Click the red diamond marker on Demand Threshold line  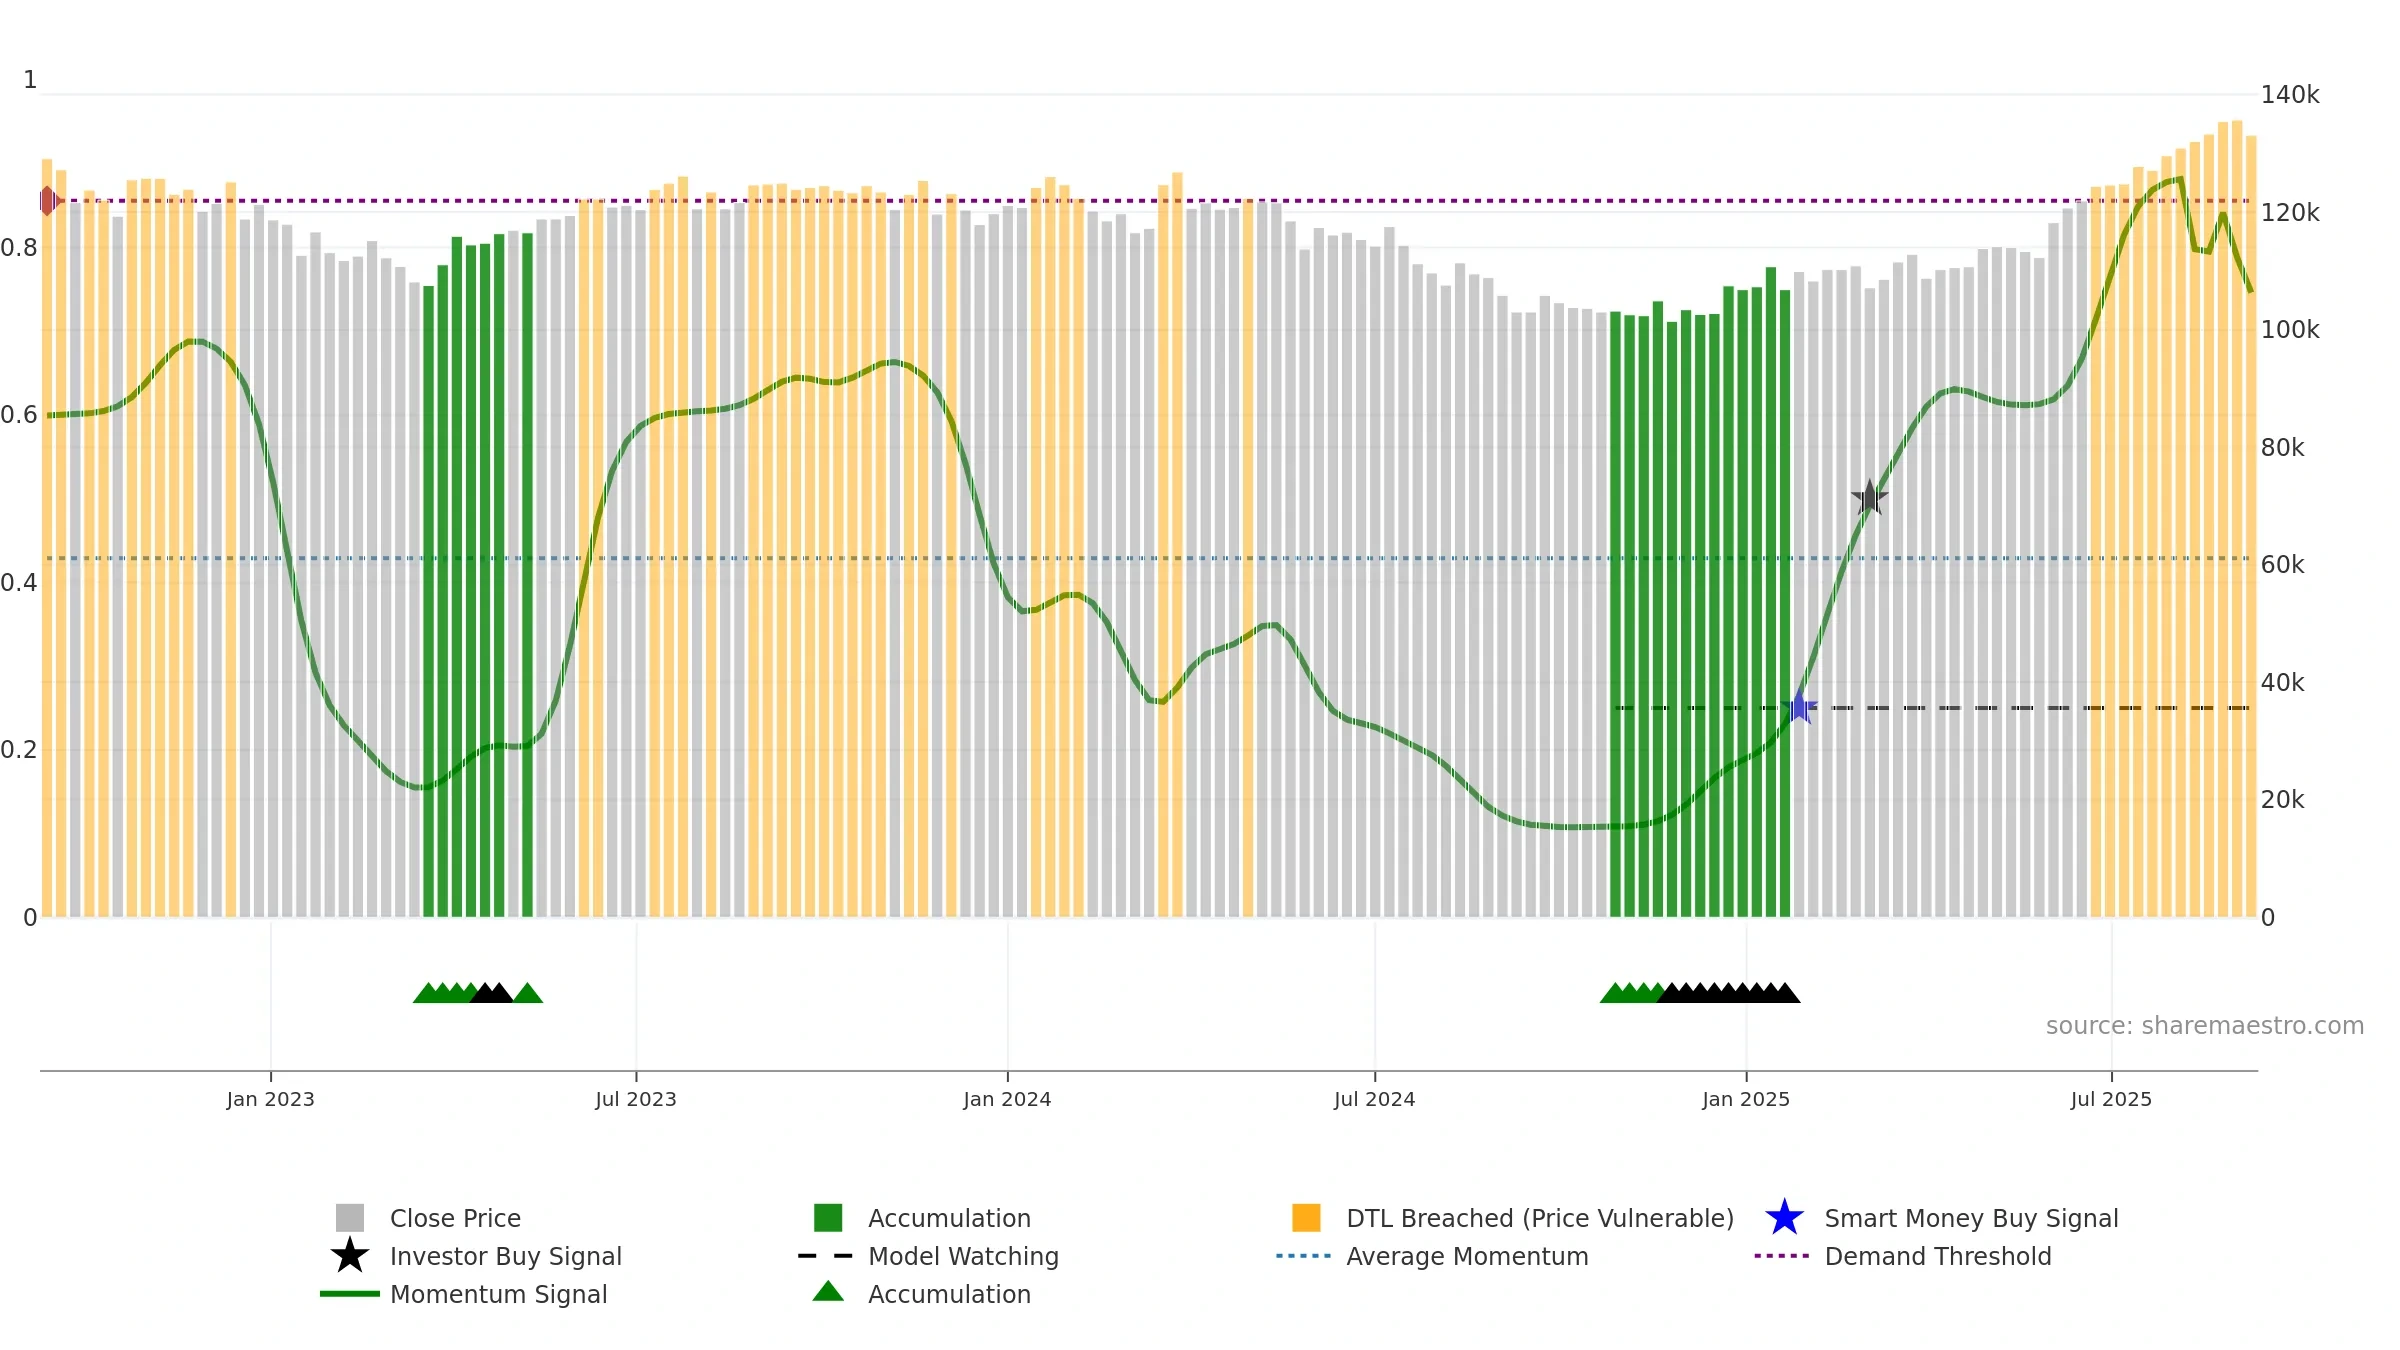[x=48, y=201]
